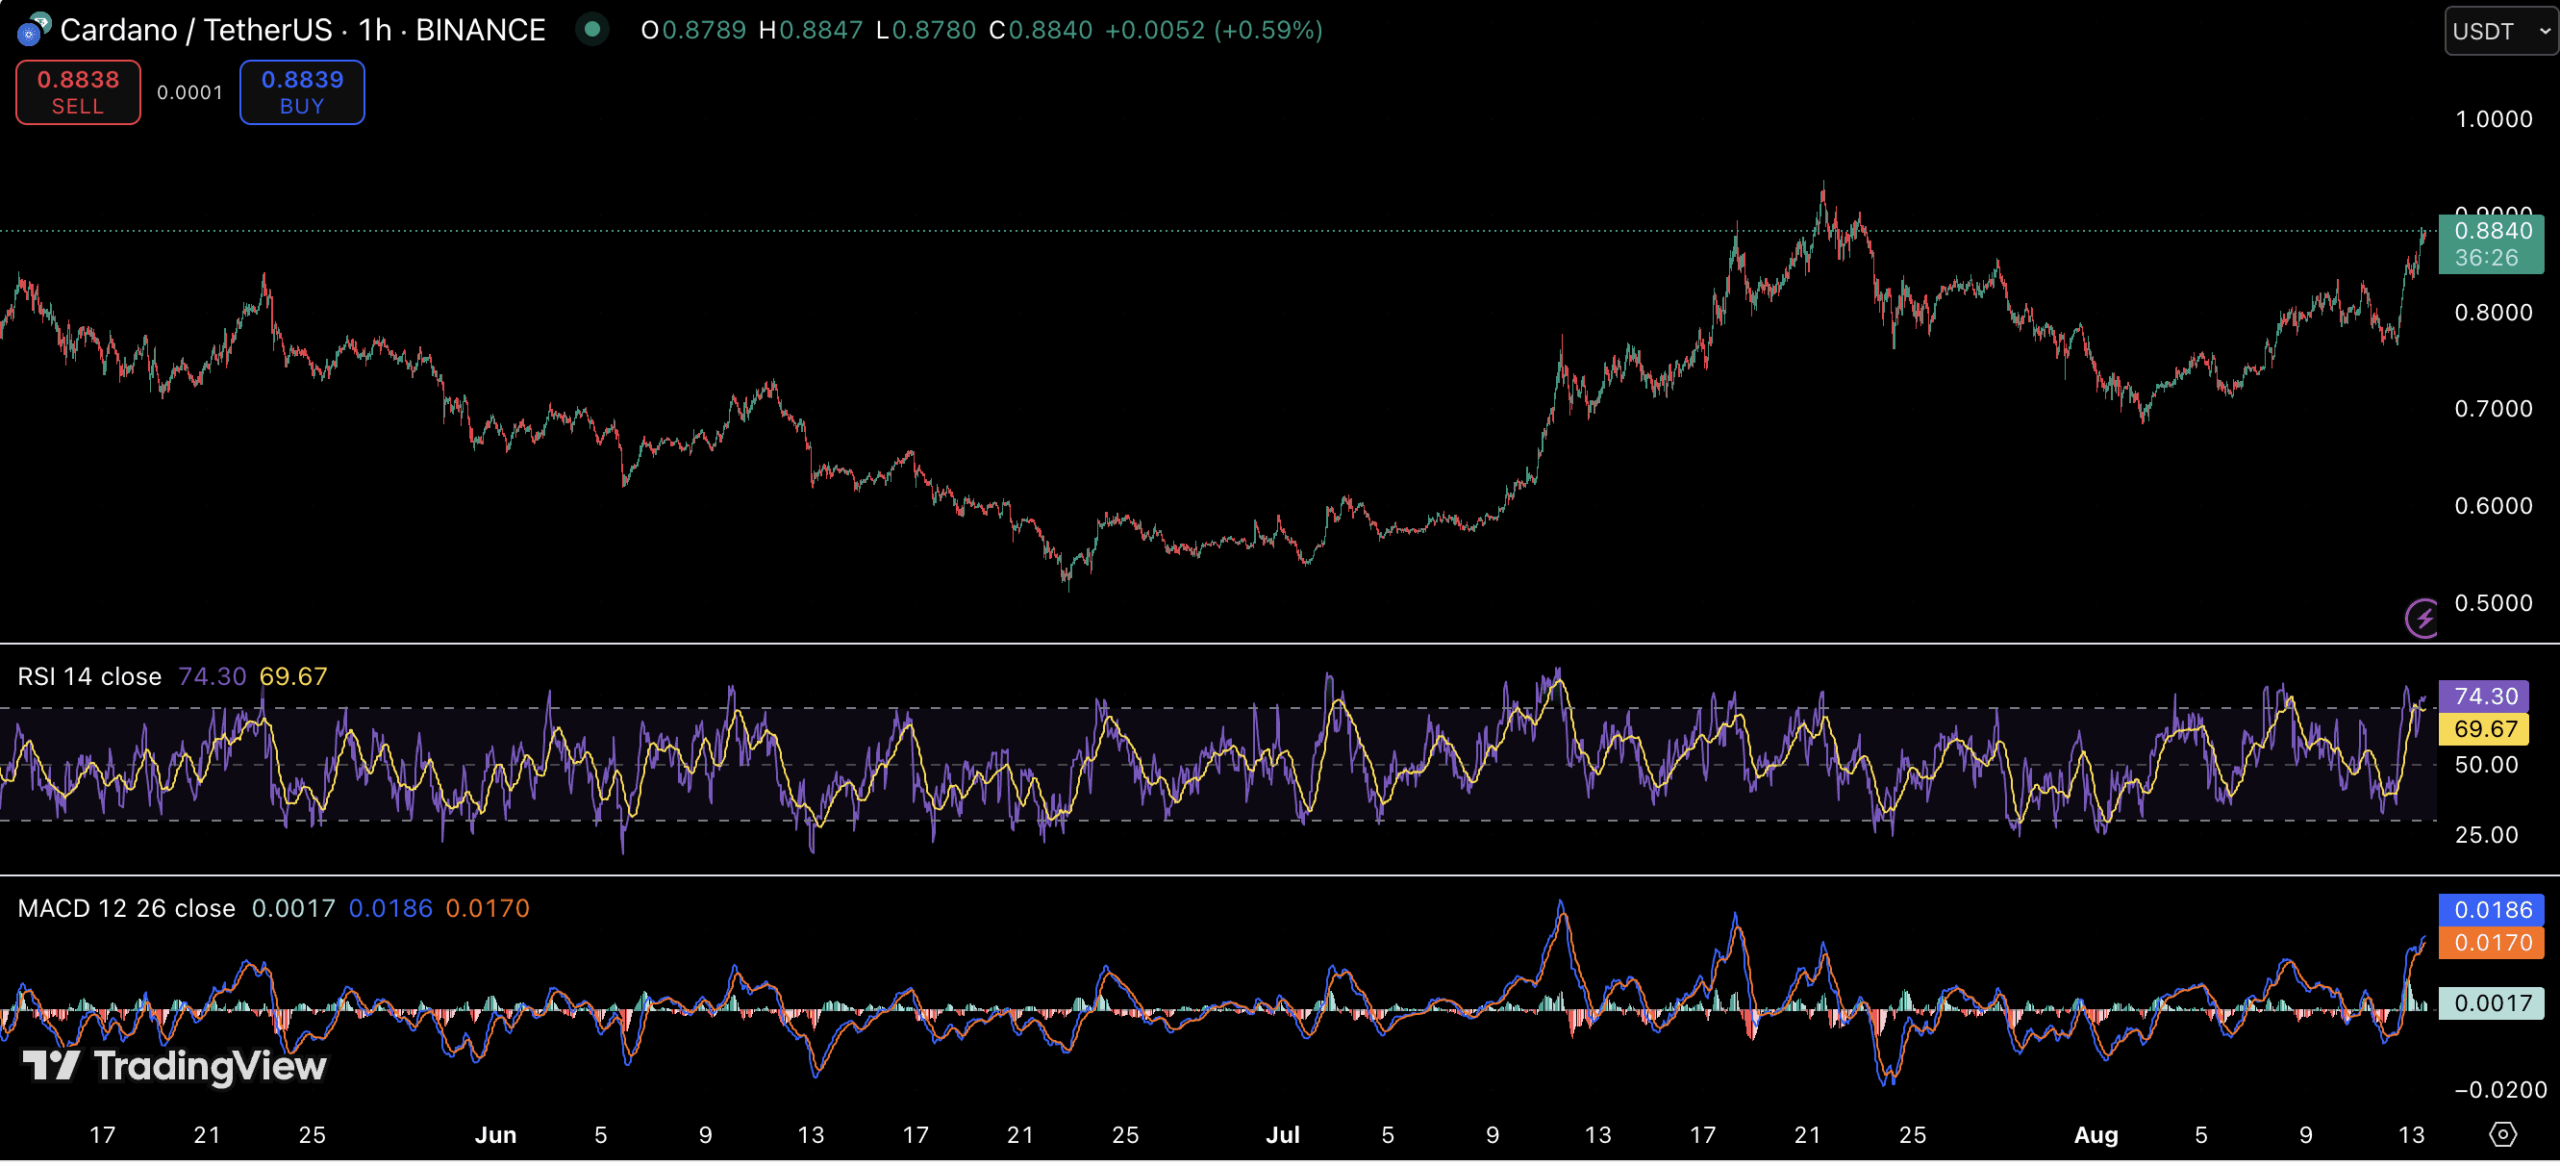Click the green market status dot
The width and height of the screenshot is (2560, 1166).
(592, 29)
